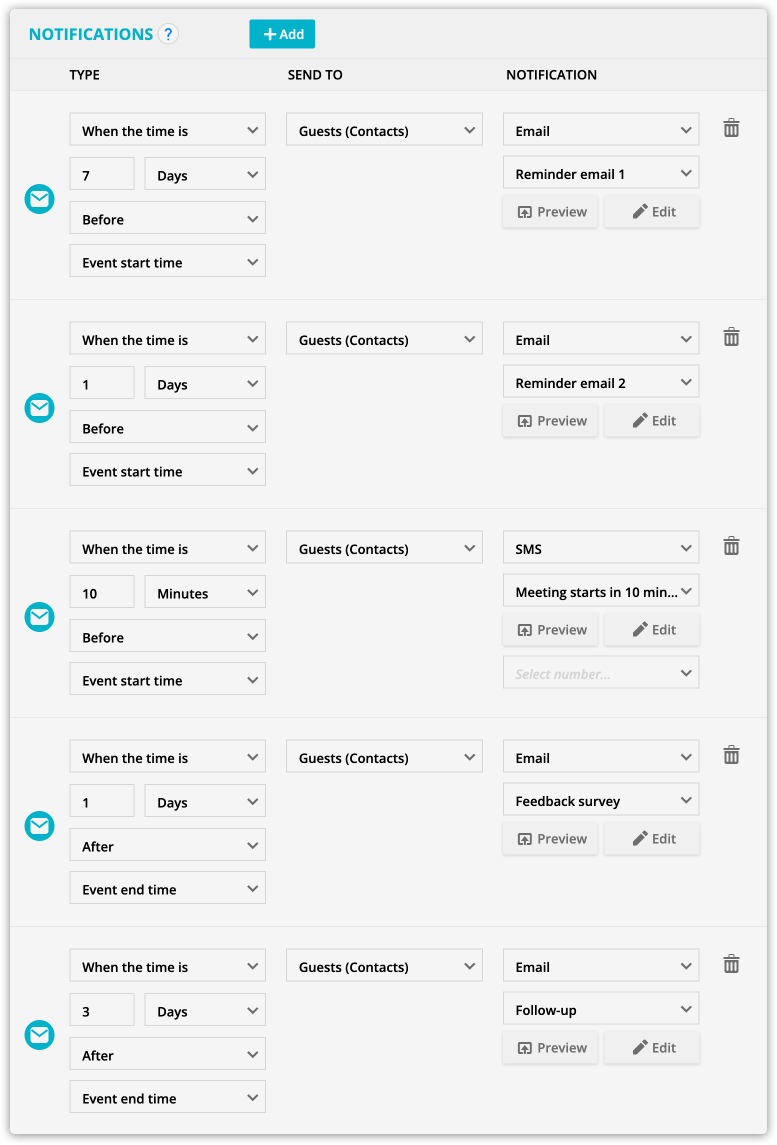This screenshot has width=777, height=1145.
Task: Remove the SMS notification with trash icon
Action: click(731, 546)
